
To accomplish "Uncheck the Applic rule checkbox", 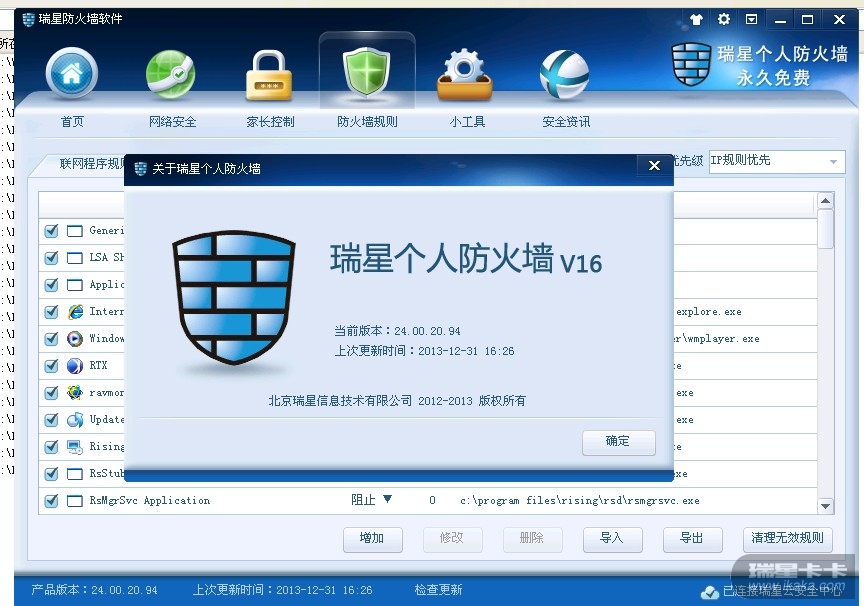I will coord(52,285).
